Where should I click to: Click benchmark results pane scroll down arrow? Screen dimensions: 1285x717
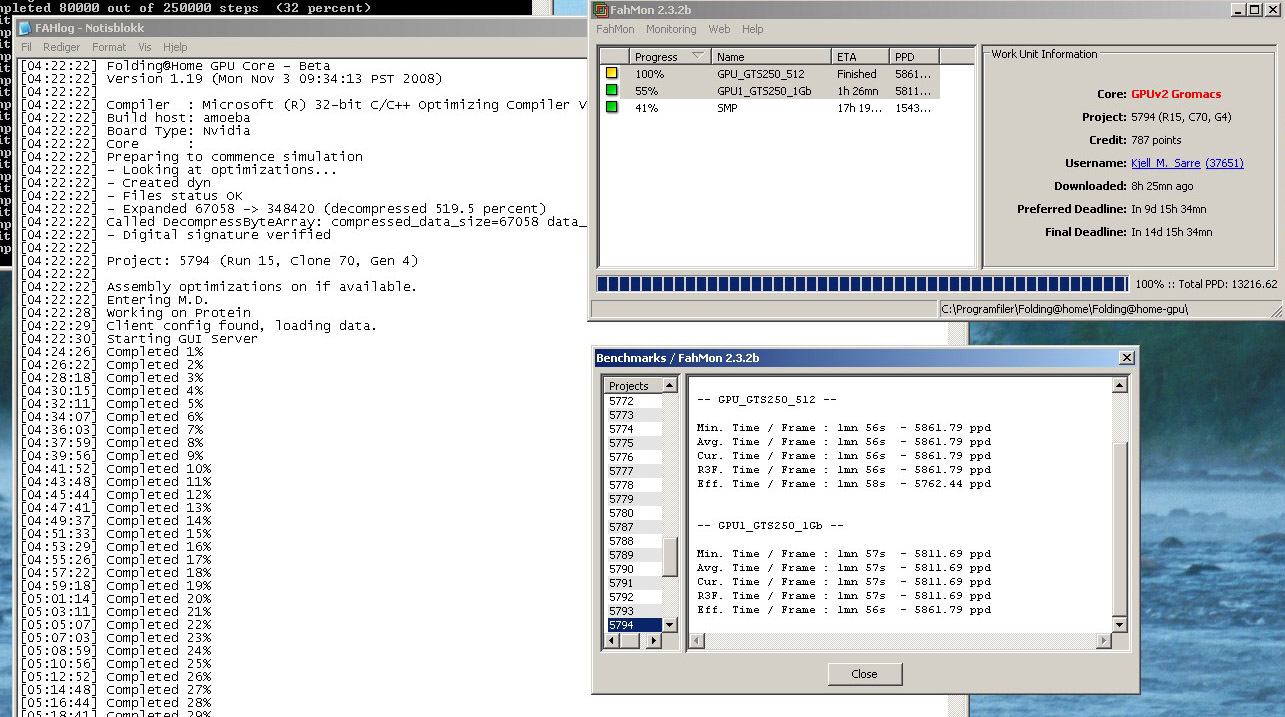pyautogui.click(x=1120, y=625)
